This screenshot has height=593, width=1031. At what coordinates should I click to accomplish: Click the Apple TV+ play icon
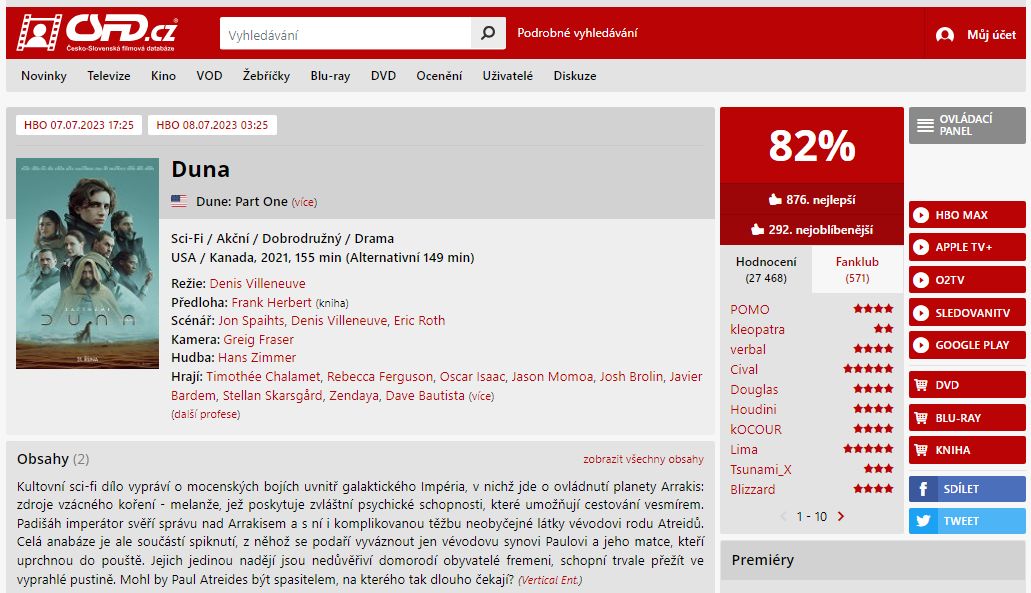pyautogui.click(x=921, y=247)
